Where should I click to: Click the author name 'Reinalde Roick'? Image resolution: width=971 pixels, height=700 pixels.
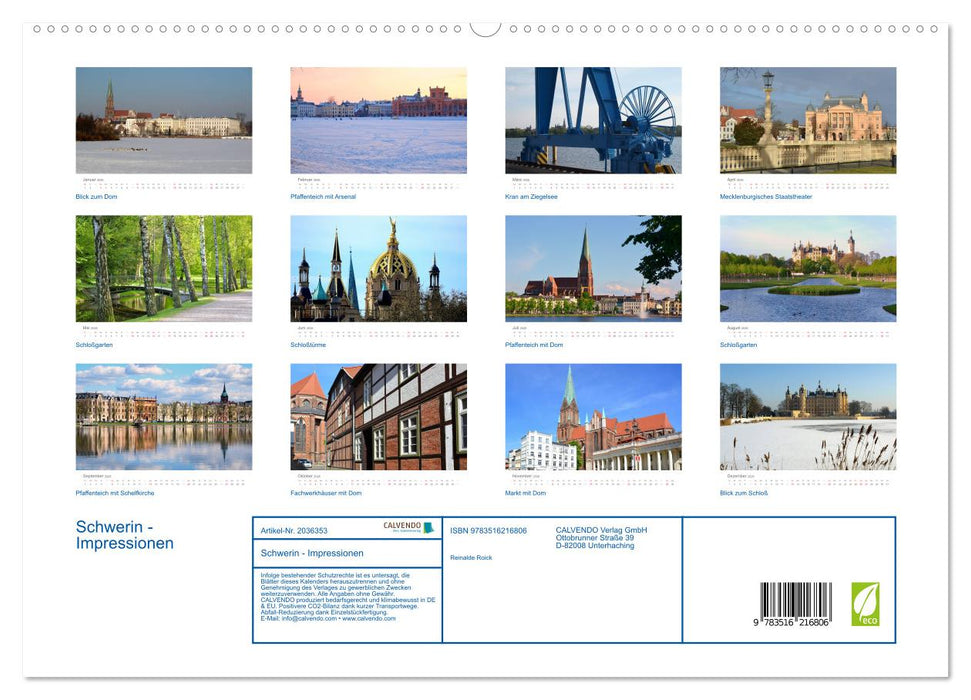pos(472,556)
